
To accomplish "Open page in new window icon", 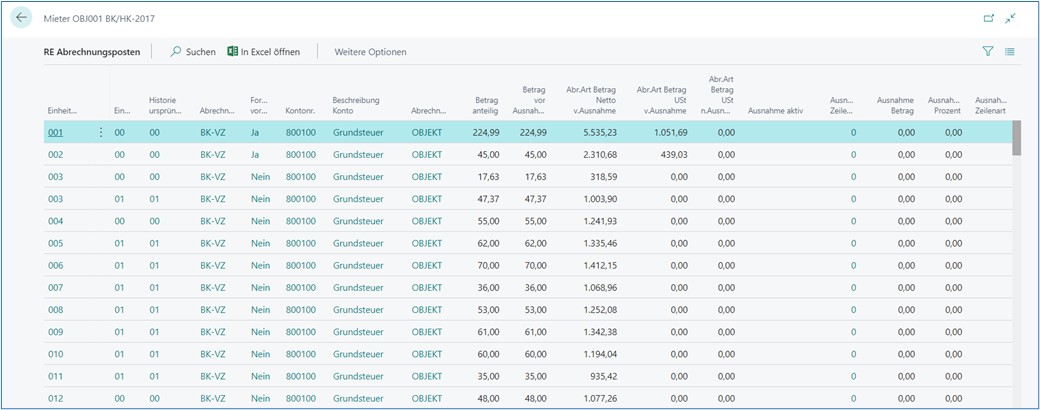I will [x=989, y=19].
